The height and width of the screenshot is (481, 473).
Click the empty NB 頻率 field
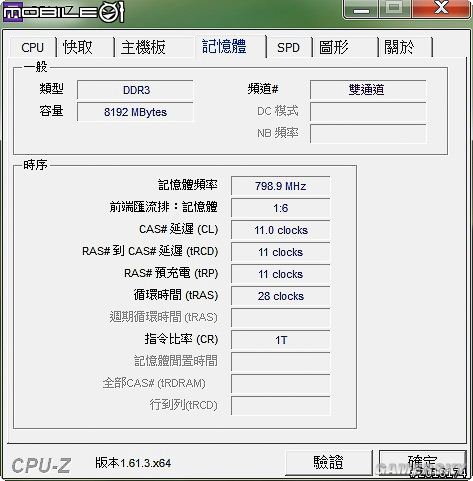368,134
